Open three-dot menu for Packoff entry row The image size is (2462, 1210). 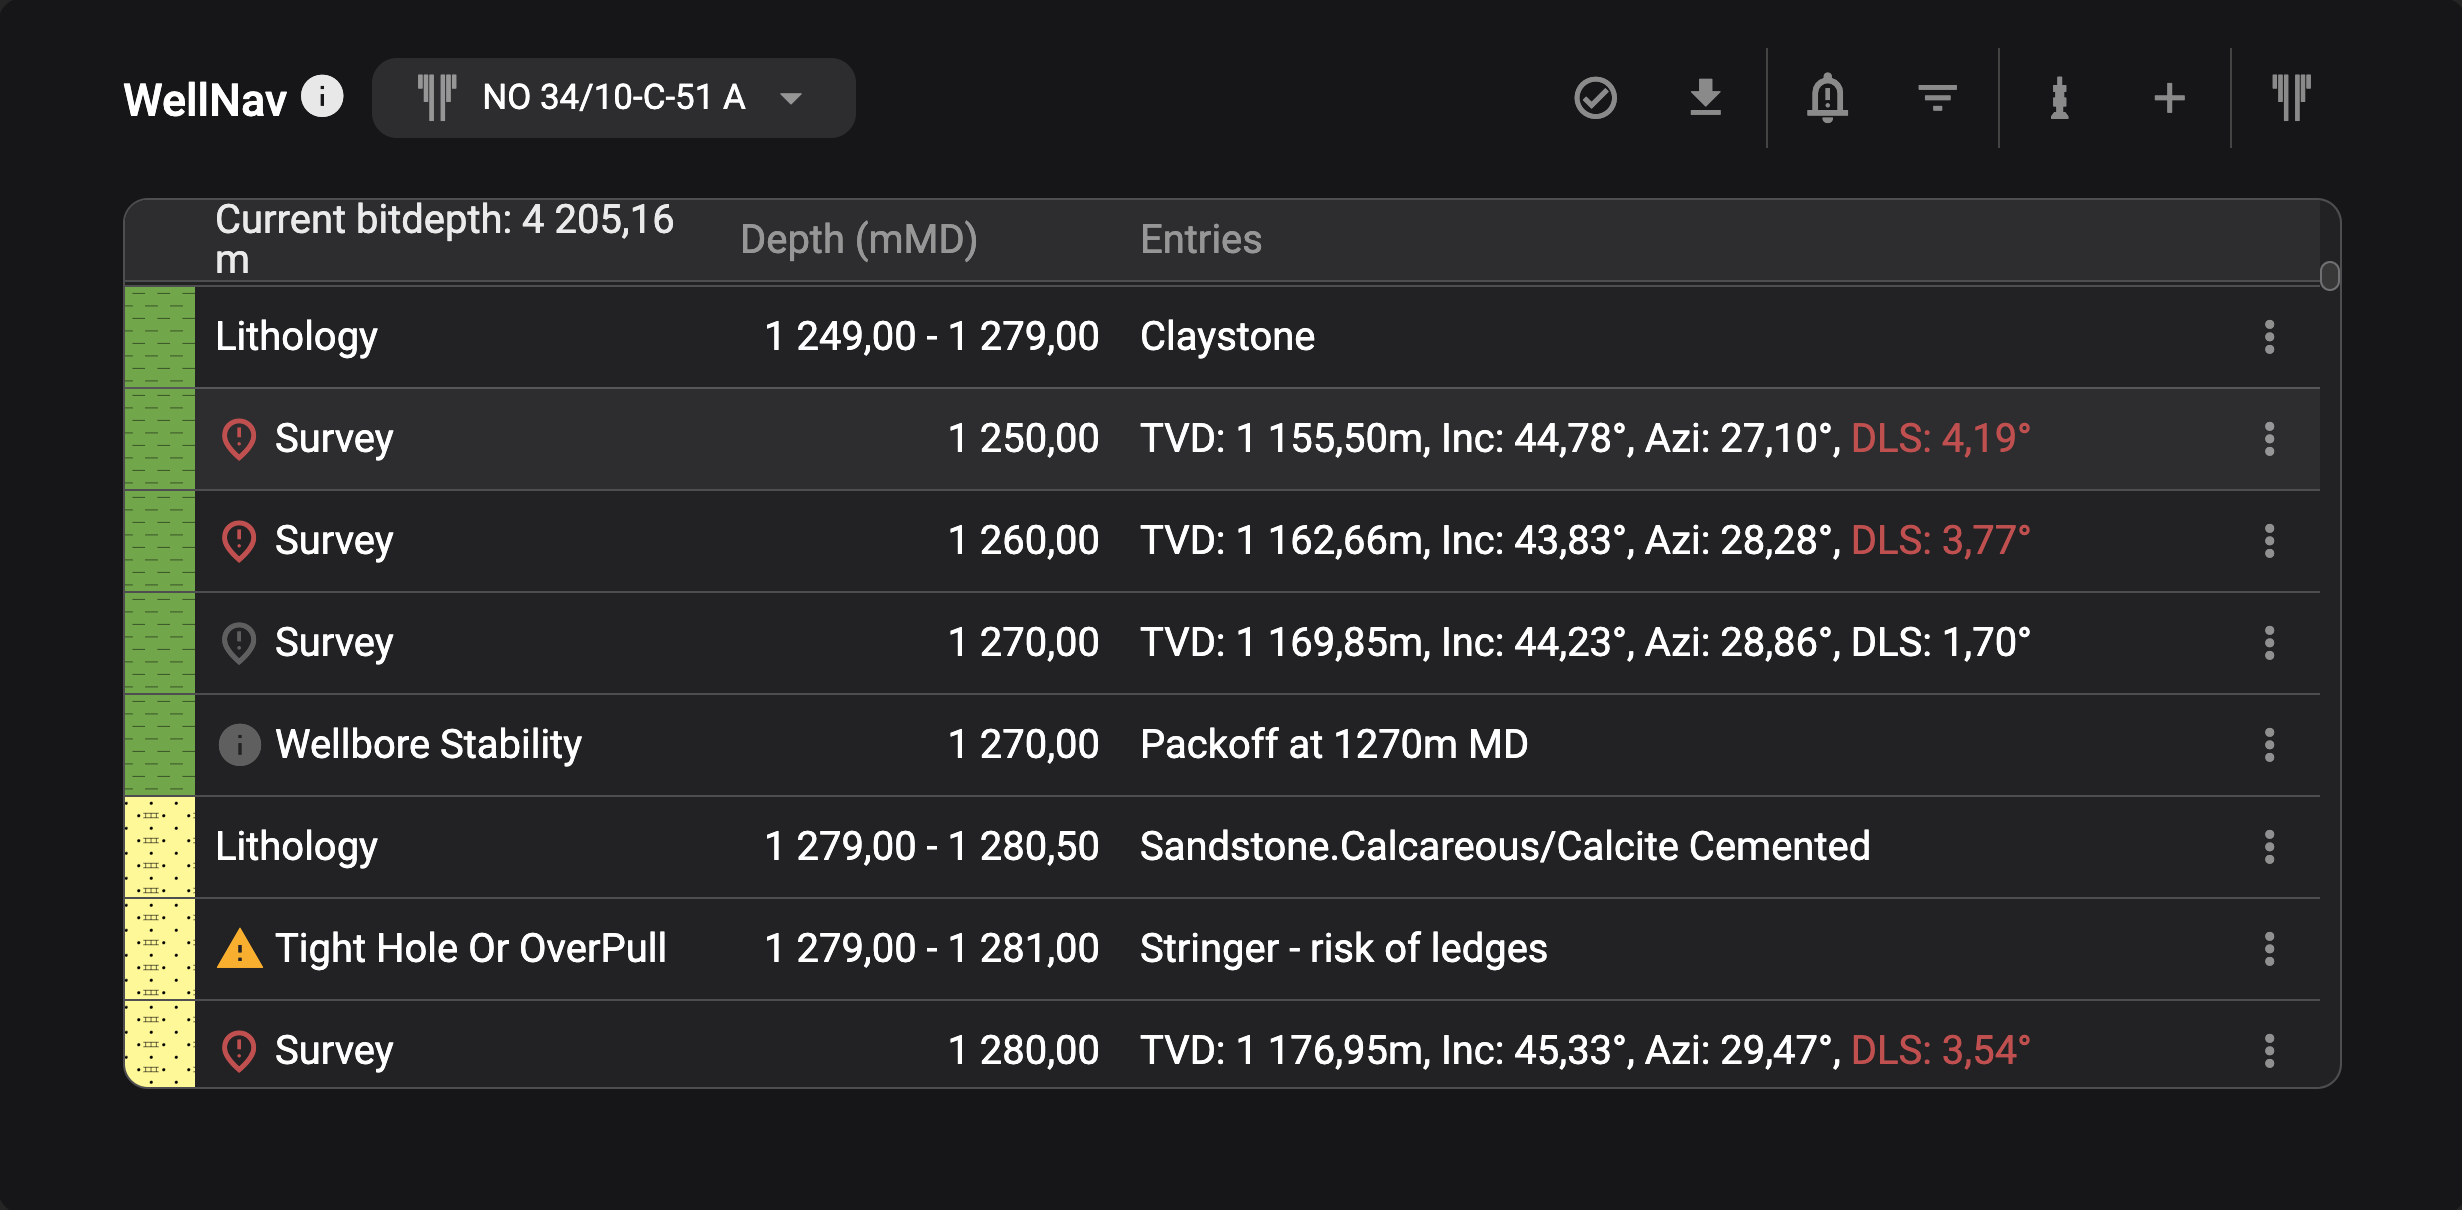pyautogui.click(x=2269, y=745)
